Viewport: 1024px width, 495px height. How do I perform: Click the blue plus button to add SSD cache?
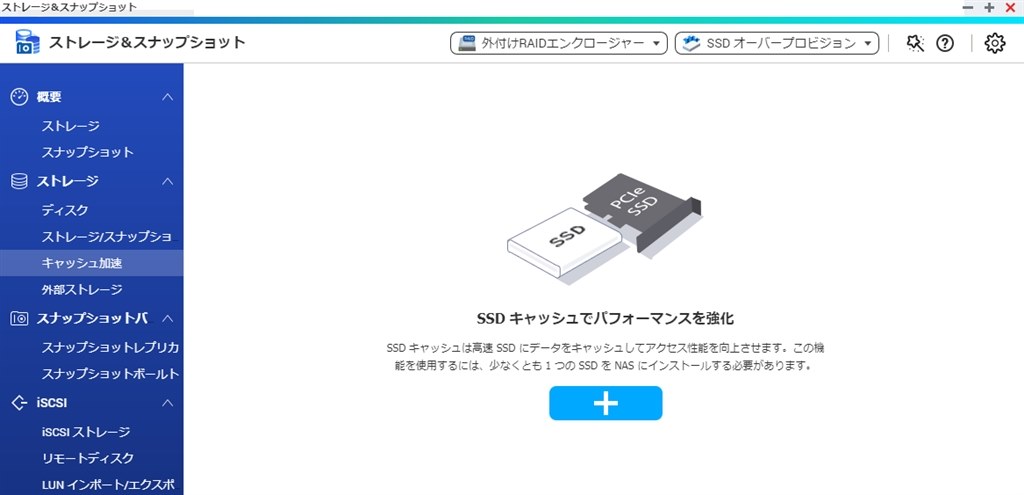pos(605,403)
